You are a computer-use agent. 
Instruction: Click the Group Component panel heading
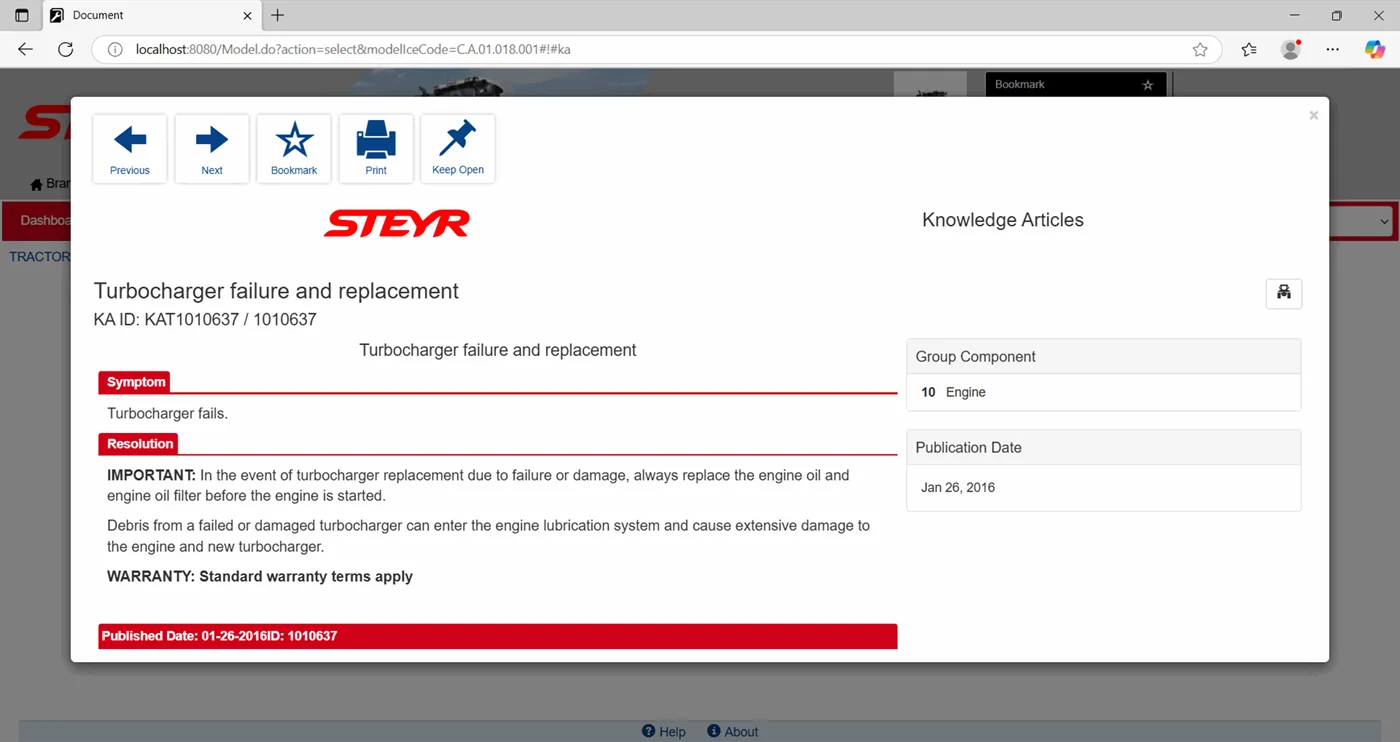point(1104,357)
